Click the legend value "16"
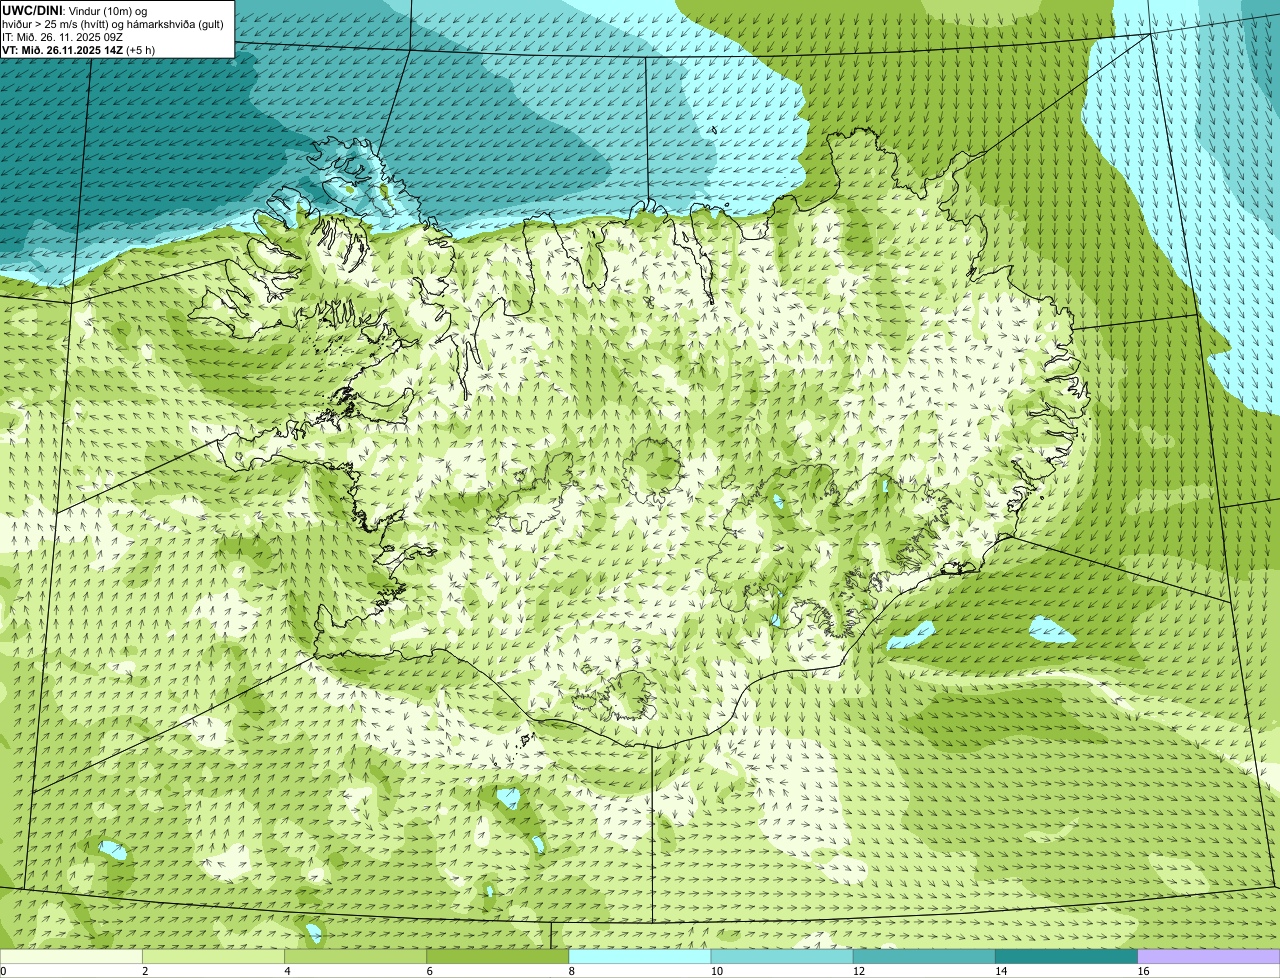This screenshot has height=978, width=1280. [x=1143, y=971]
